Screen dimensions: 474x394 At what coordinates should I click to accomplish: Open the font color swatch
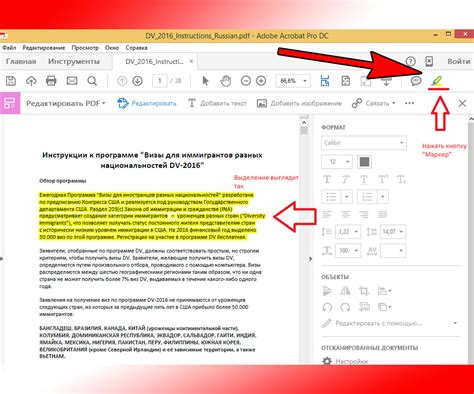364,162
